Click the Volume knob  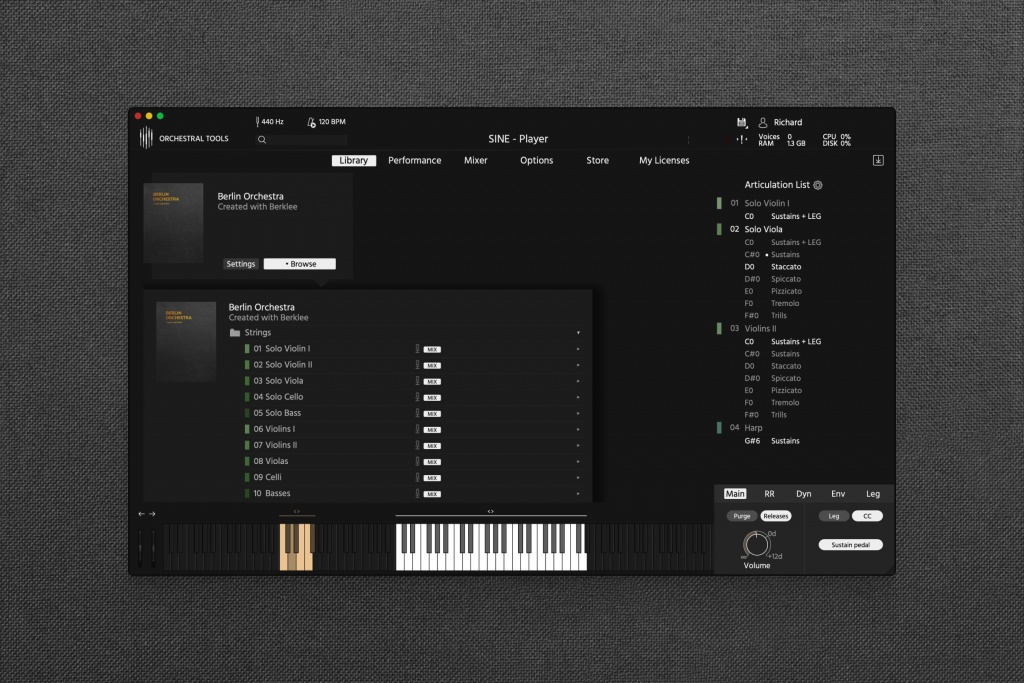[756, 544]
